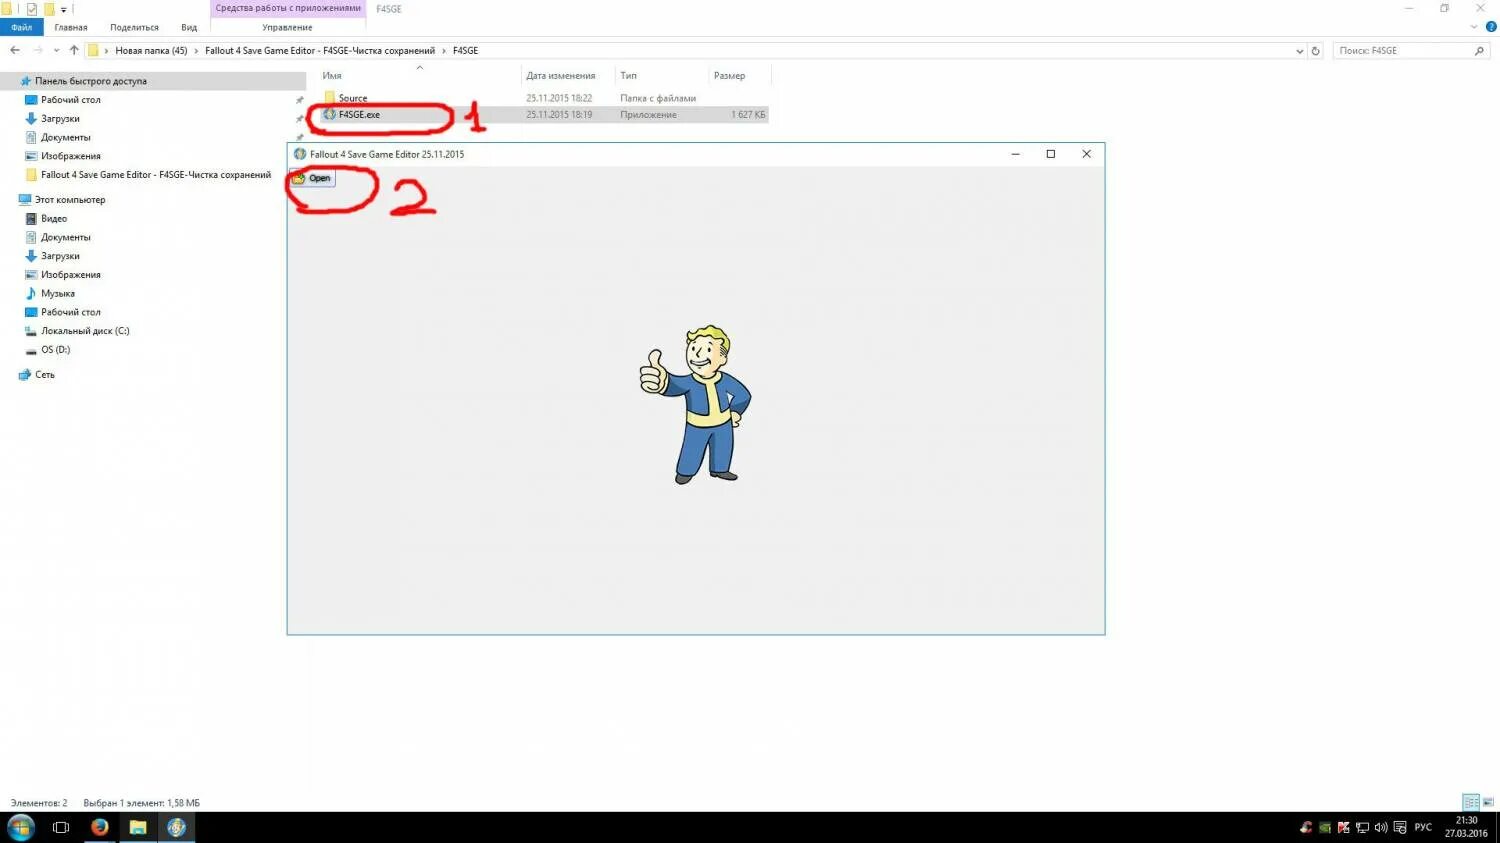Viewport: 1500px width, 843px height.
Task: Open OS (D:) drive in sidebar
Action: coord(55,350)
